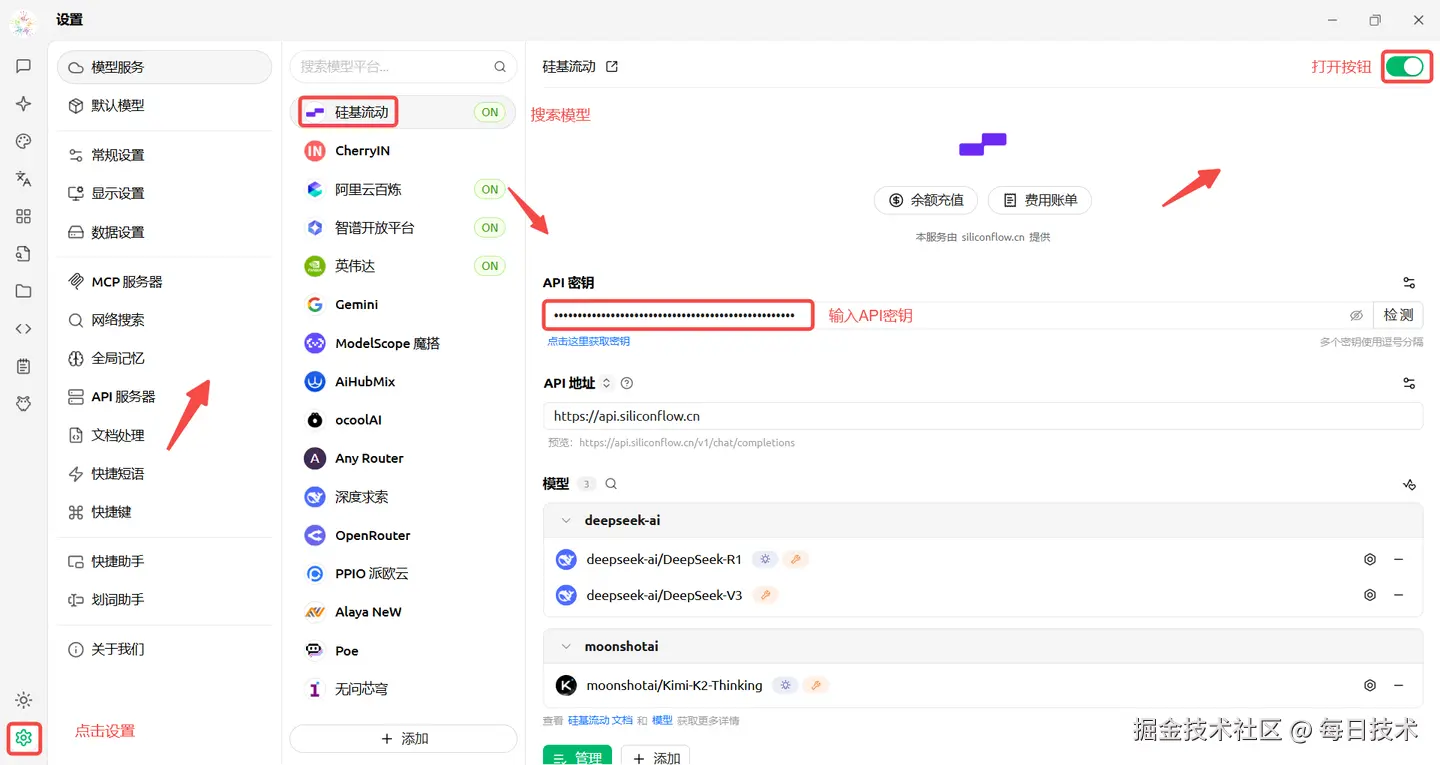Open API key settings sliders icon
Viewport: 1440px width, 765px height.
pos(1409,283)
